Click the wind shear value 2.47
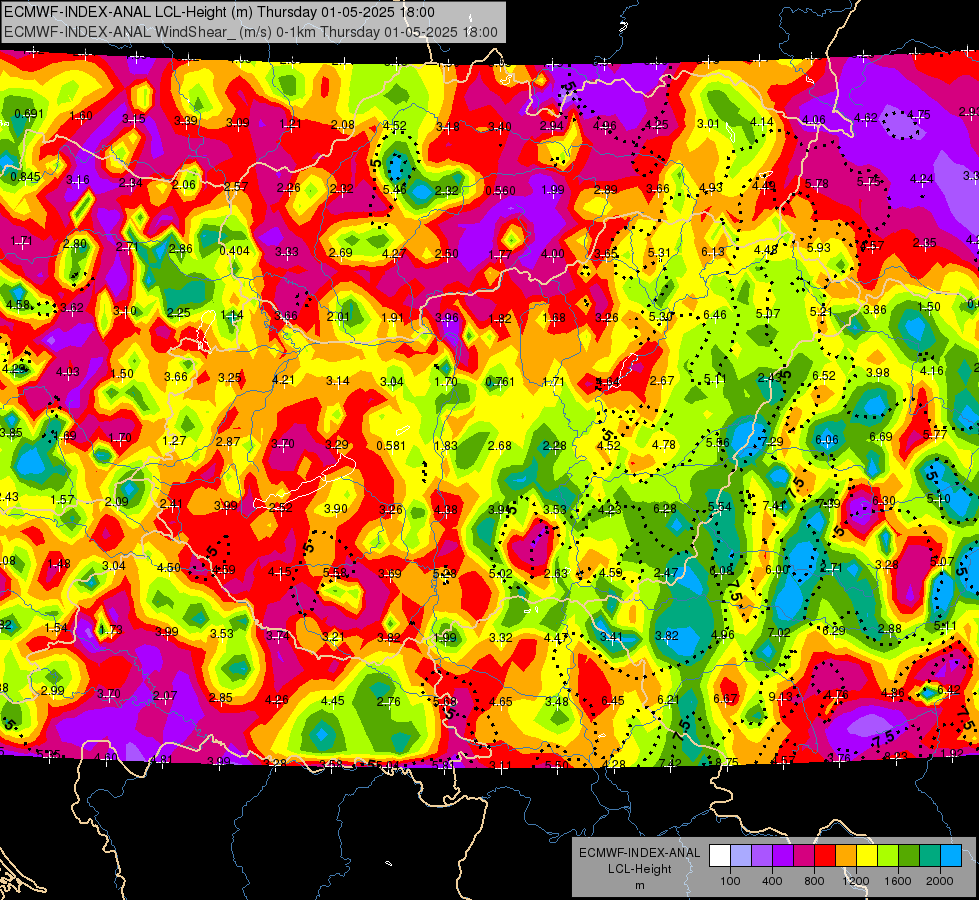979x900 pixels. pyautogui.click(x=666, y=572)
